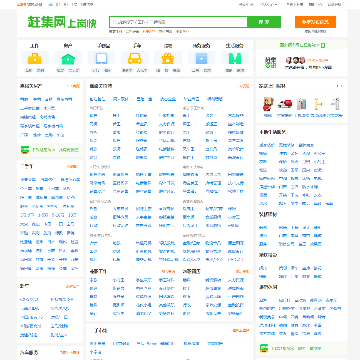
Task: Click the green app icon in left sidebar banner
Action: tap(25, 150)
